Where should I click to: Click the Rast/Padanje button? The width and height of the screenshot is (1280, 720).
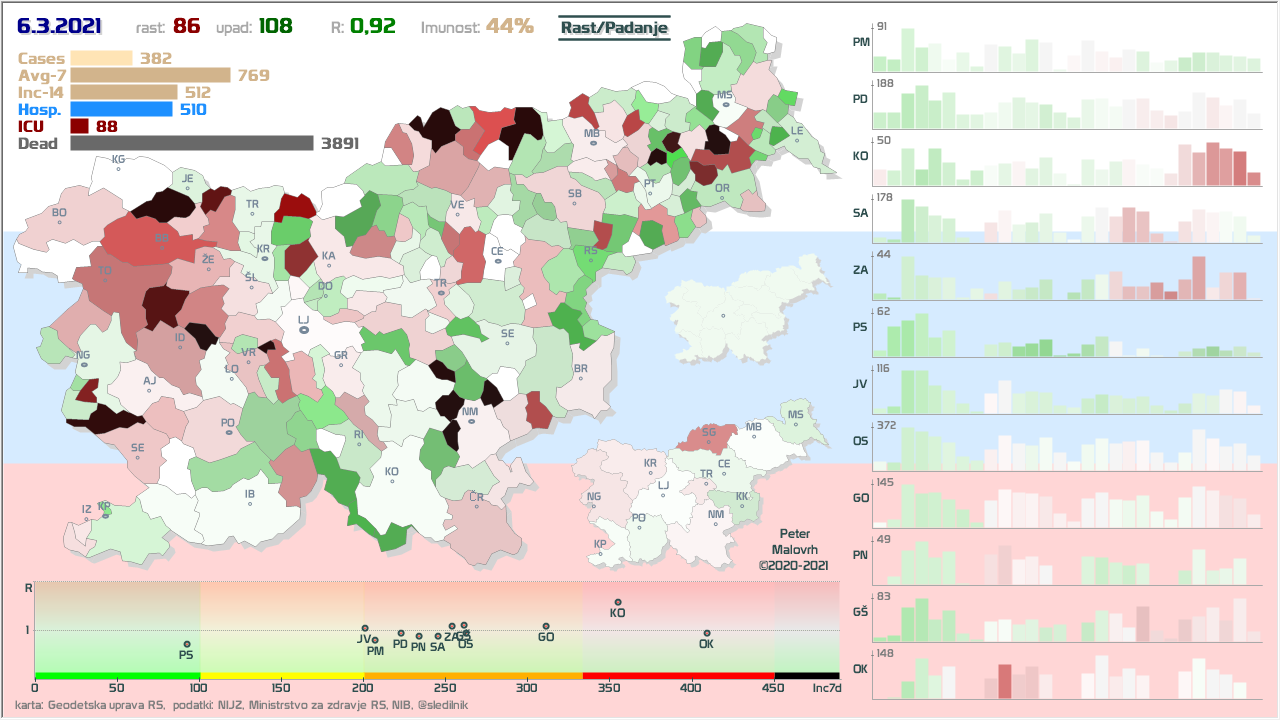click(613, 27)
